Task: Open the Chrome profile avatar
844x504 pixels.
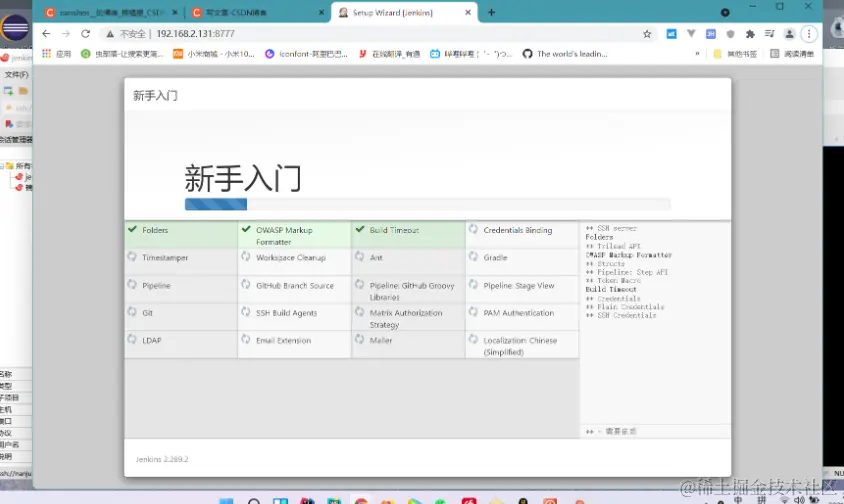Action: (789, 34)
